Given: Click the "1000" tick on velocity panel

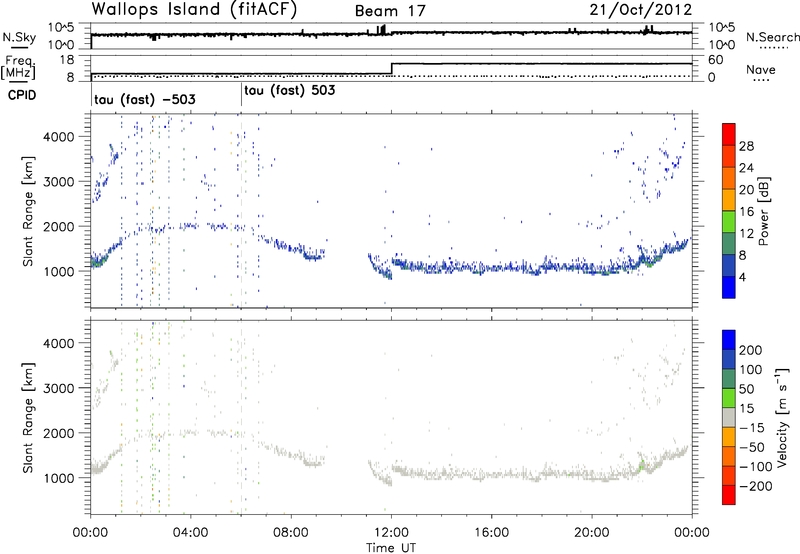Looking at the screenshot, I should [58, 478].
